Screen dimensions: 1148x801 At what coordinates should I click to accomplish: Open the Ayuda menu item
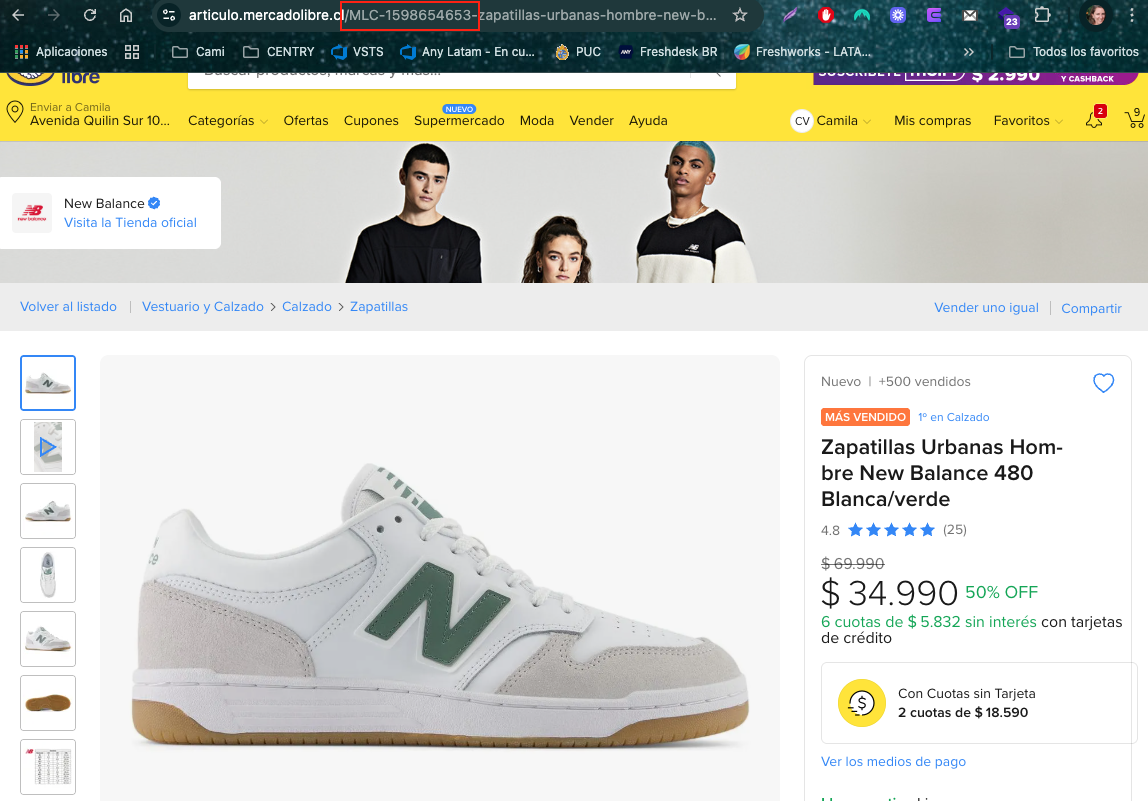[x=648, y=121]
